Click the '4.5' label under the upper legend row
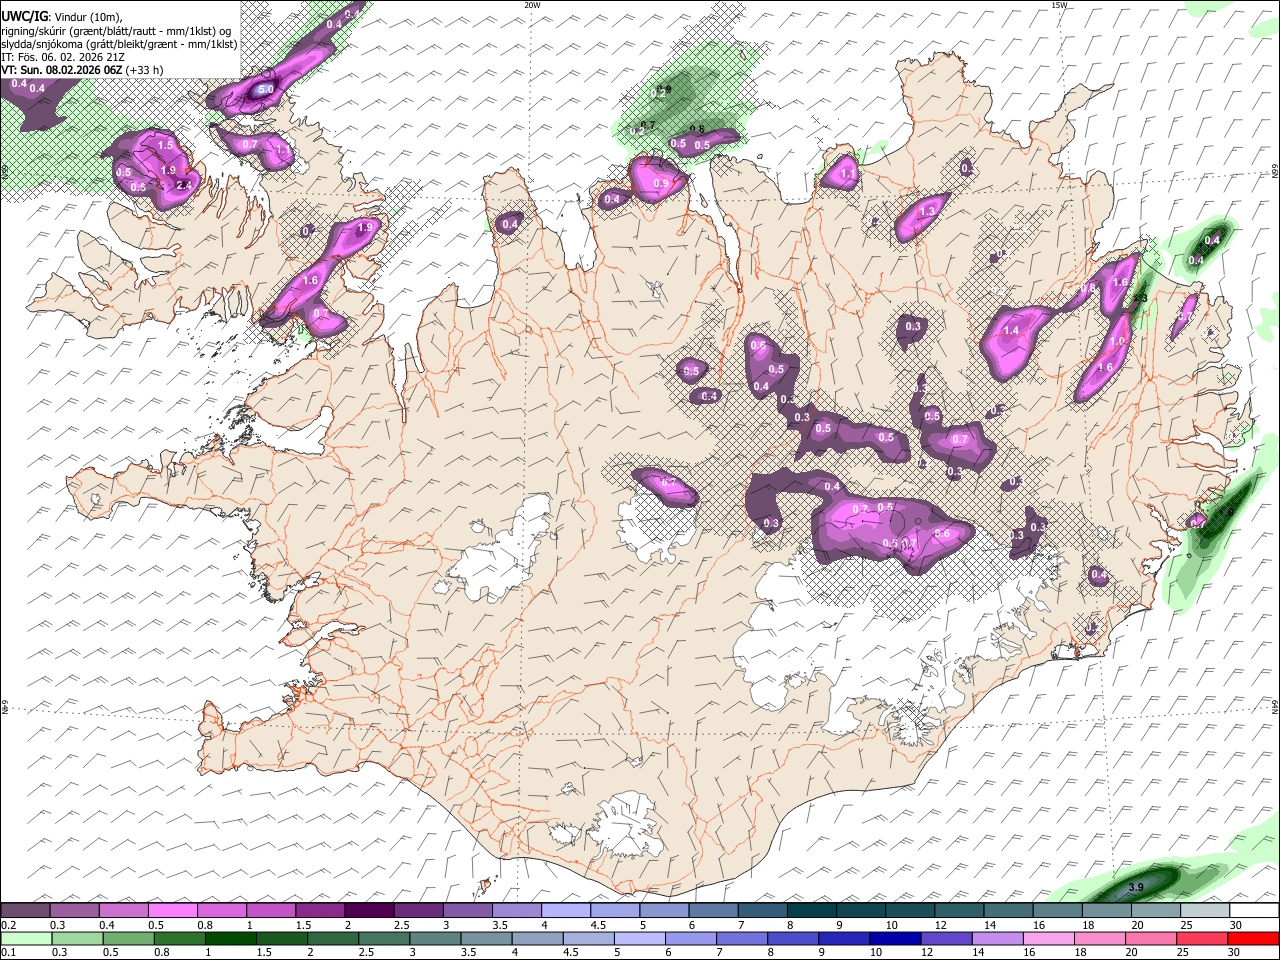Screen dimensions: 1280x960 [598, 925]
